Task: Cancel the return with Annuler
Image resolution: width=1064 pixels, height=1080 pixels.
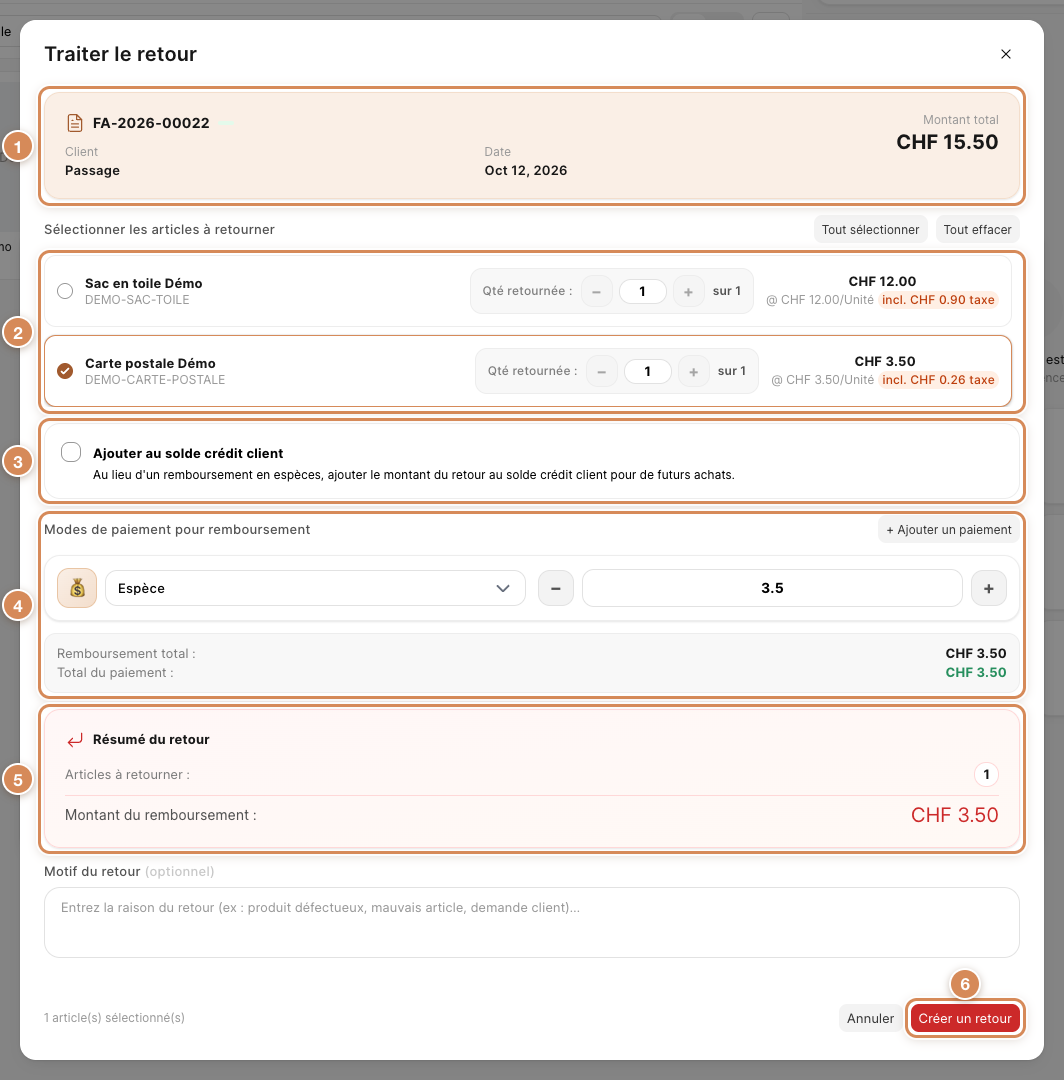Action: [870, 1018]
